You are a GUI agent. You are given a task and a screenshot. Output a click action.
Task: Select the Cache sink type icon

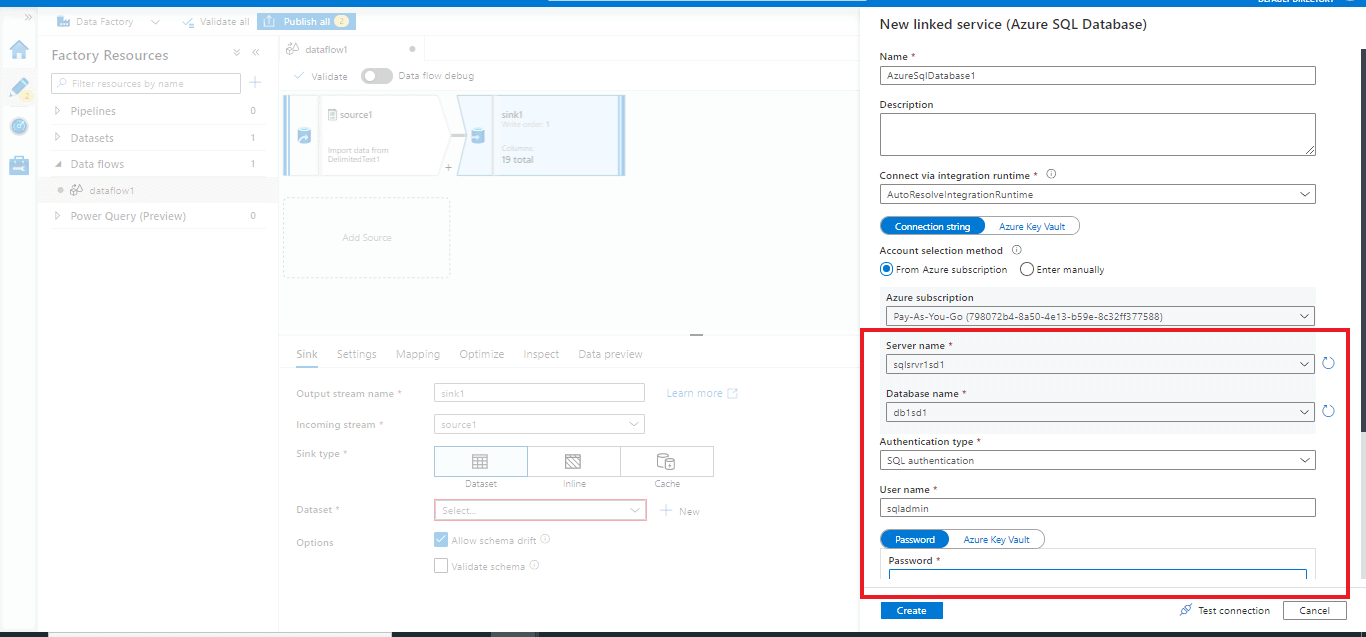pyautogui.click(x=666, y=462)
